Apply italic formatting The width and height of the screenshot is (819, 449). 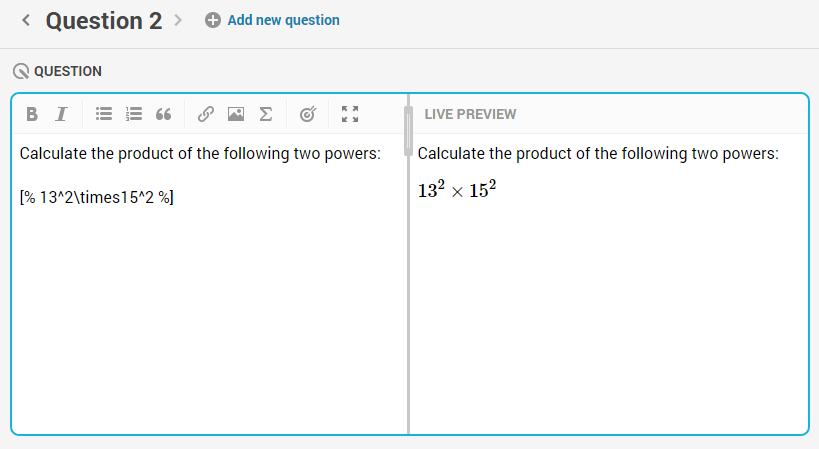click(x=61, y=114)
